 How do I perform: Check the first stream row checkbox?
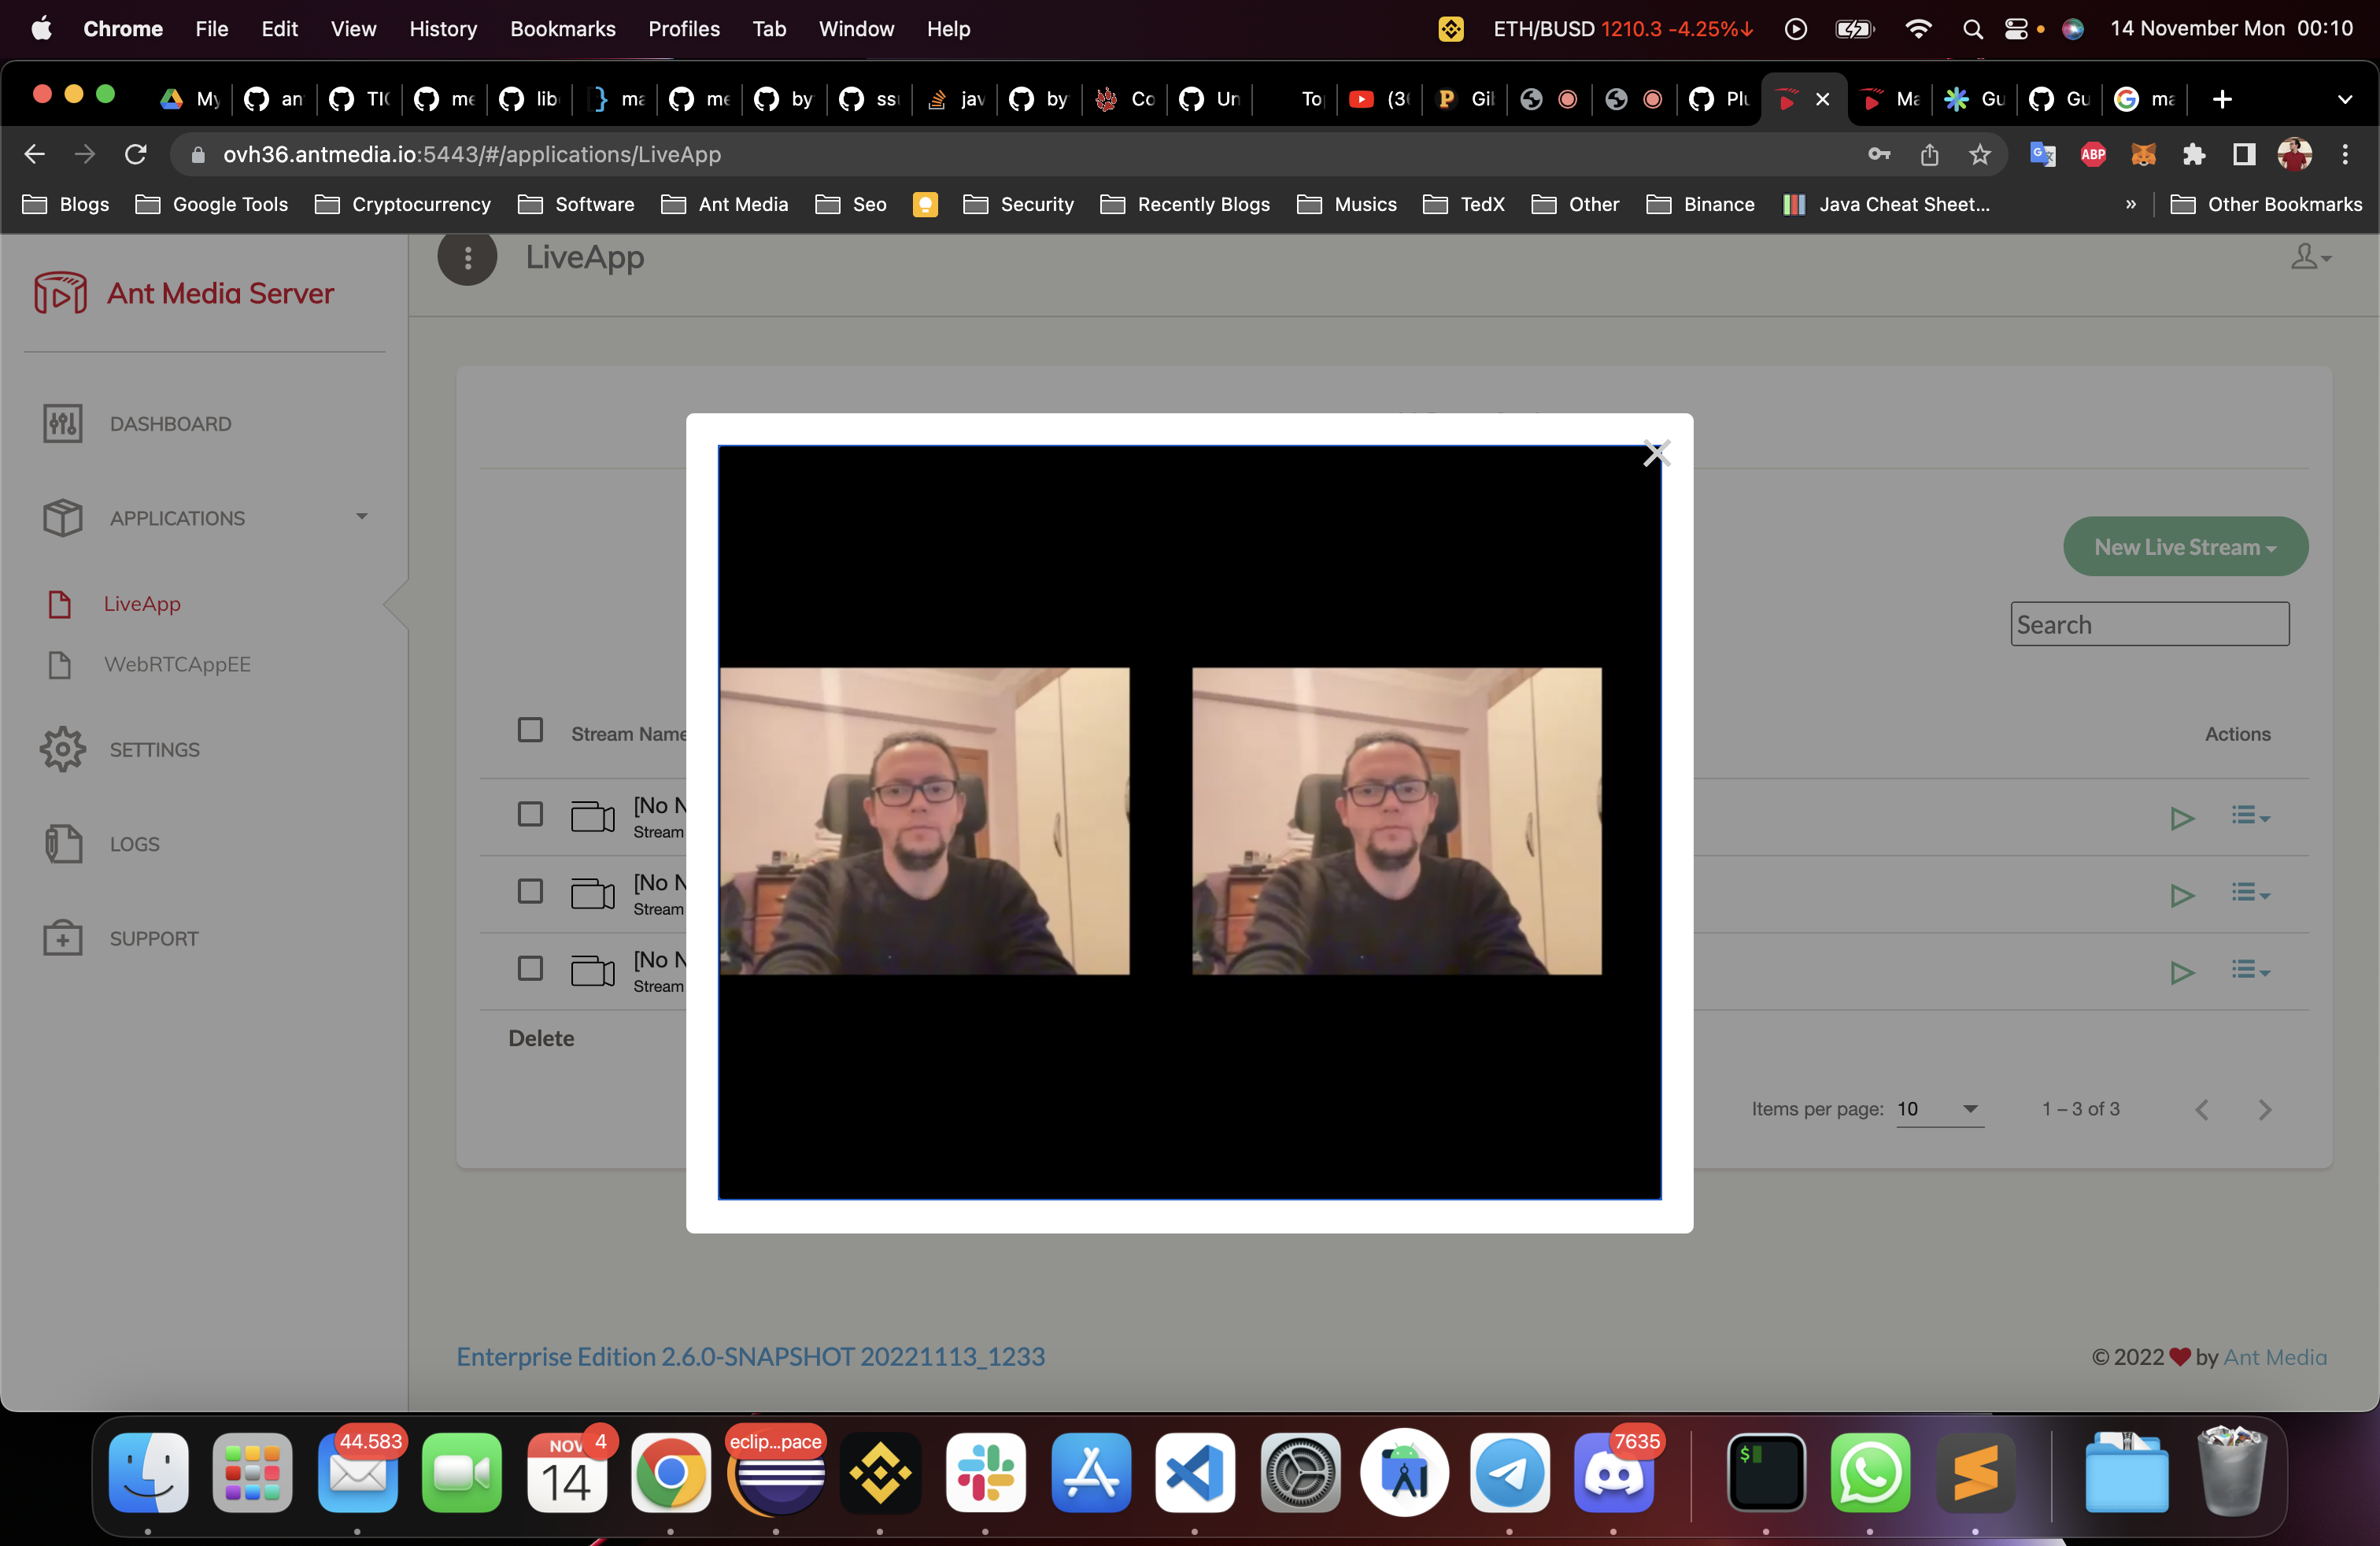pos(530,814)
